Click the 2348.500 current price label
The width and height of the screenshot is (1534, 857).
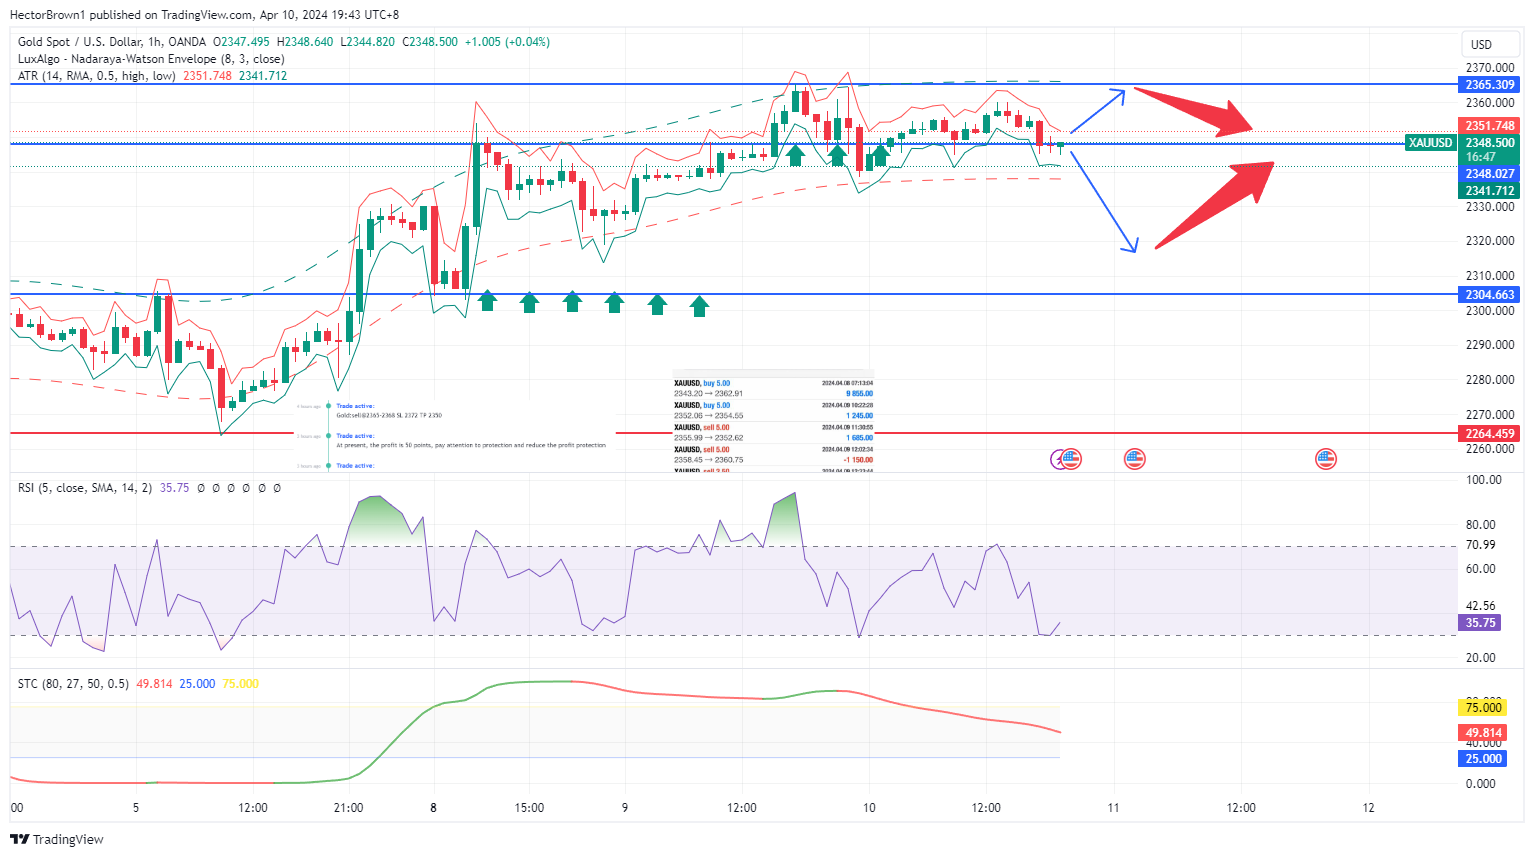1490,143
